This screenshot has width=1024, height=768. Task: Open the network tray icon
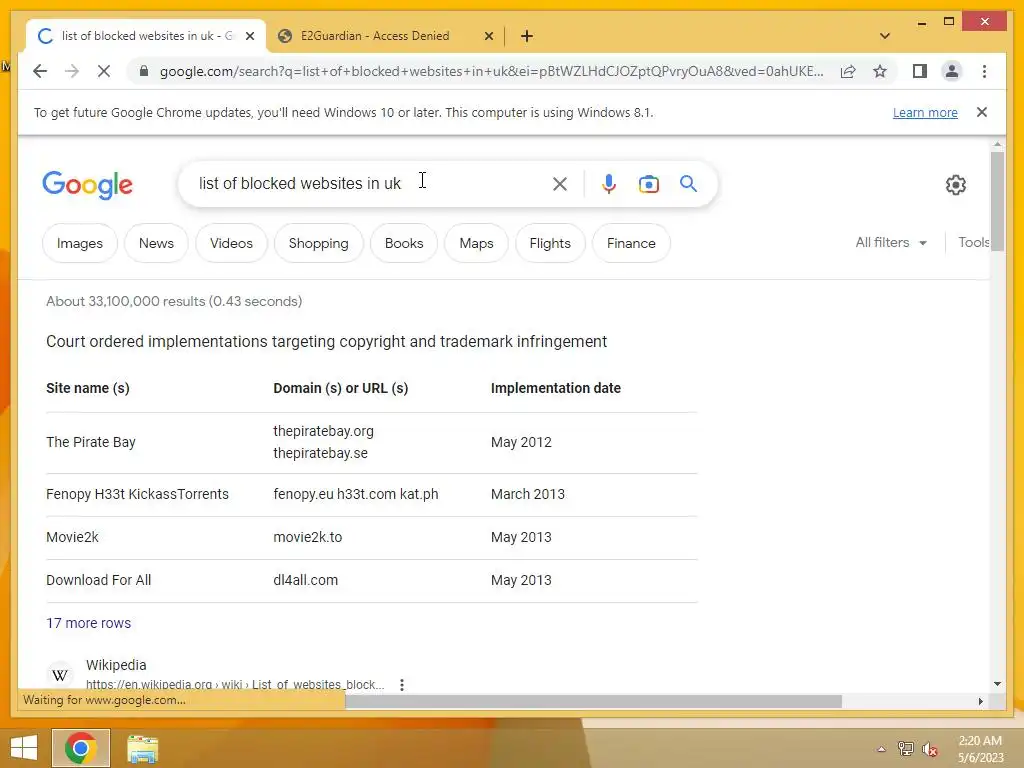905,749
